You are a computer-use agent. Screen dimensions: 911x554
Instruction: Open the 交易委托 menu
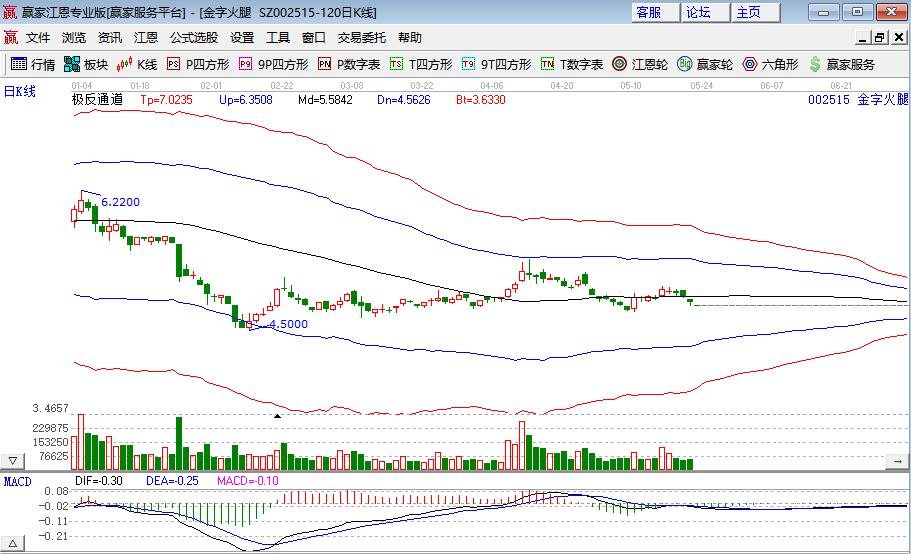click(x=361, y=38)
